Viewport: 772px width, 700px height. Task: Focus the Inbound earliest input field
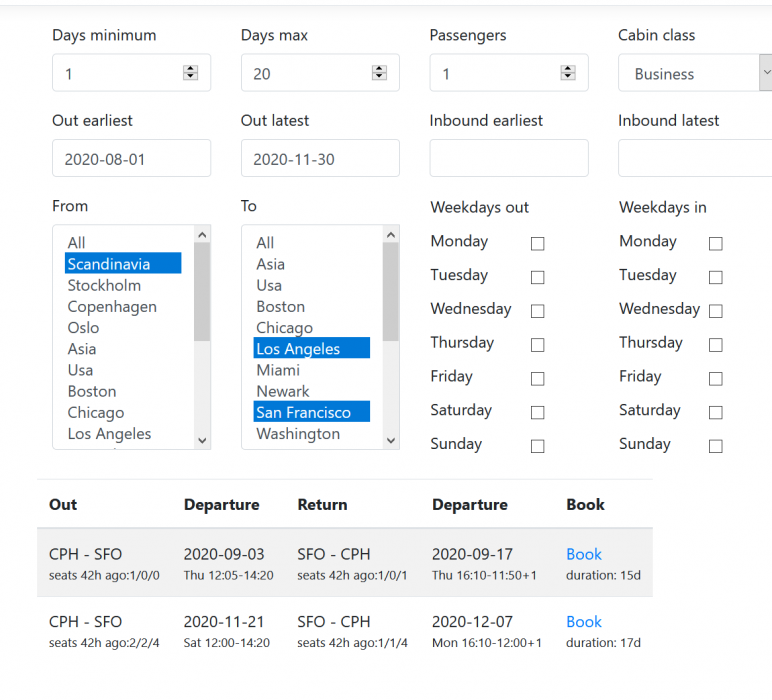click(509, 159)
